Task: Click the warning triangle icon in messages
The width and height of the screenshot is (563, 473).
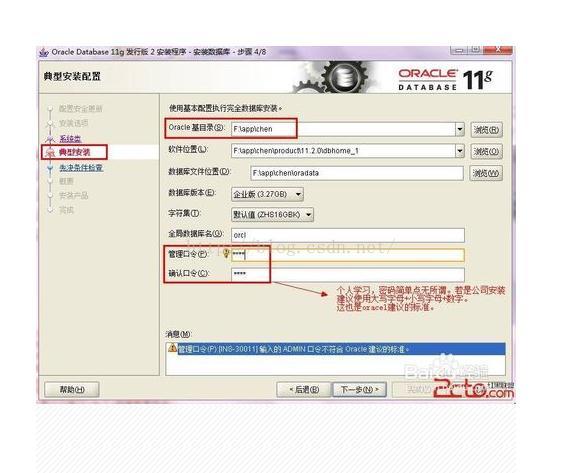Action: pyautogui.click(x=172, y=348)
